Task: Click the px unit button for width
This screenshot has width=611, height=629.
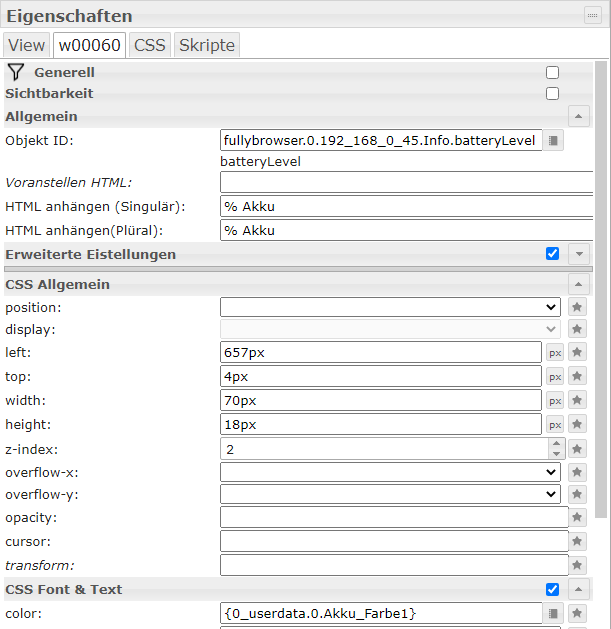Action: (555, 401)
